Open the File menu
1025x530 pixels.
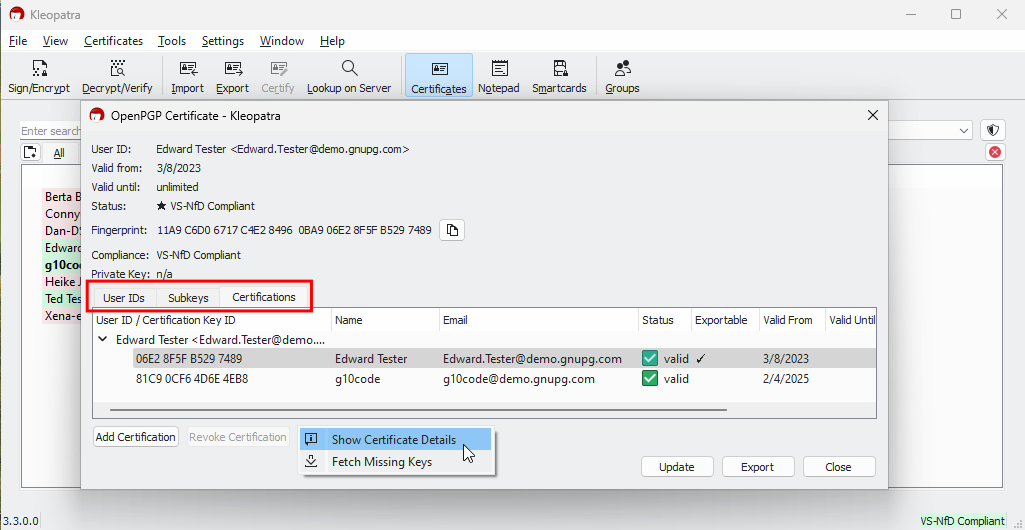pos(18,41)
